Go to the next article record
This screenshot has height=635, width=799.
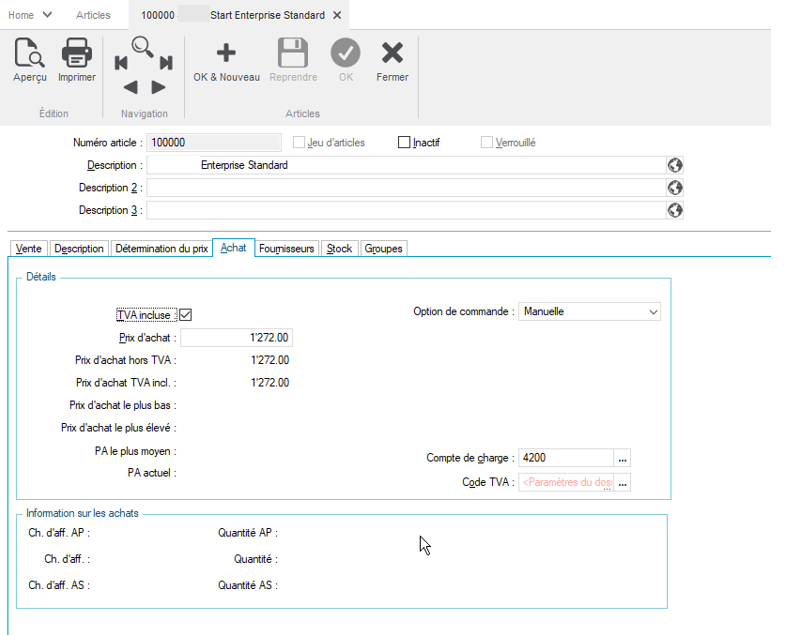[158, 87]
